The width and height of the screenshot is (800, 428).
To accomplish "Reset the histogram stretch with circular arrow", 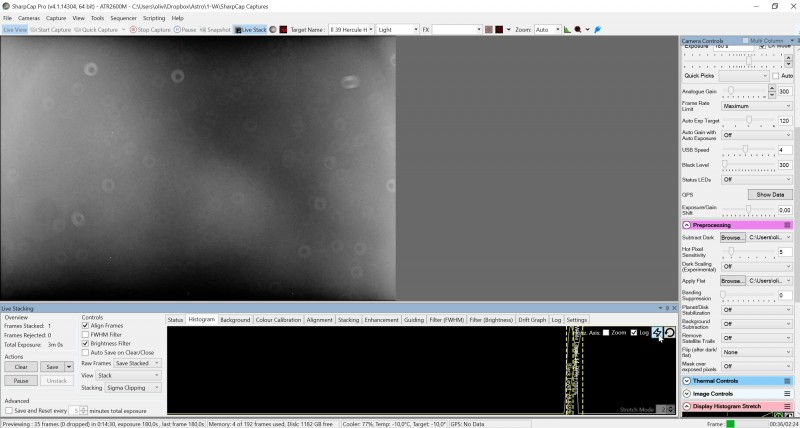I will pos(669,333).
